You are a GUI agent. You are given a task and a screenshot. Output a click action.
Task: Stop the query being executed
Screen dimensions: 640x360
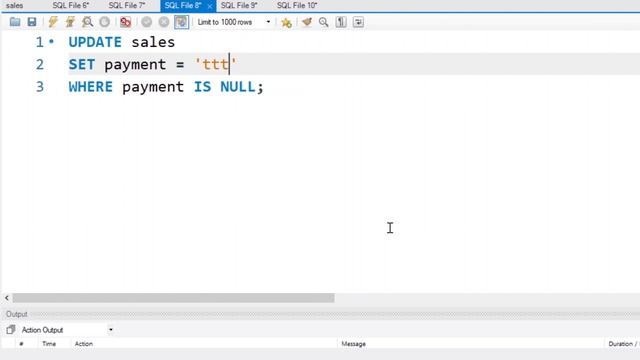point(104,22)
